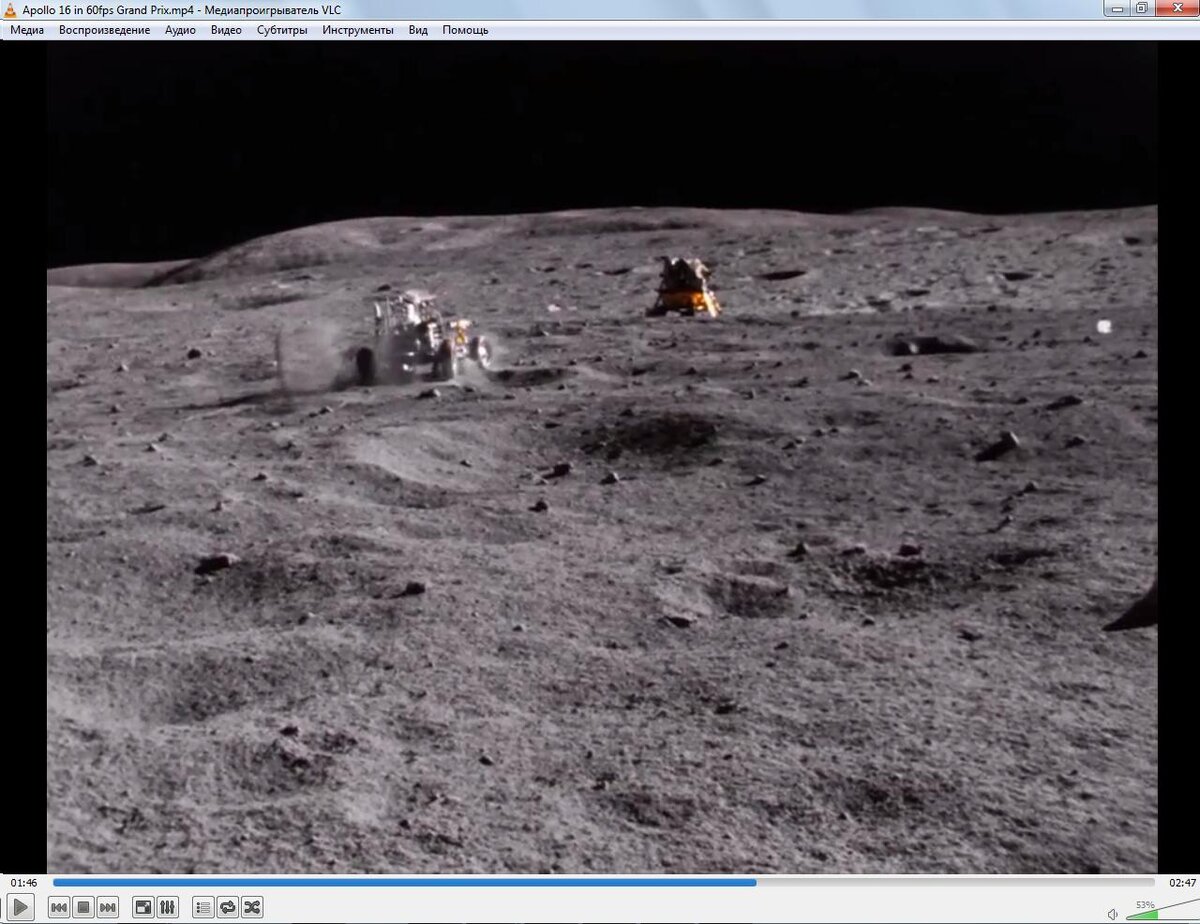Stop the video playback

[x=84, y=907]
